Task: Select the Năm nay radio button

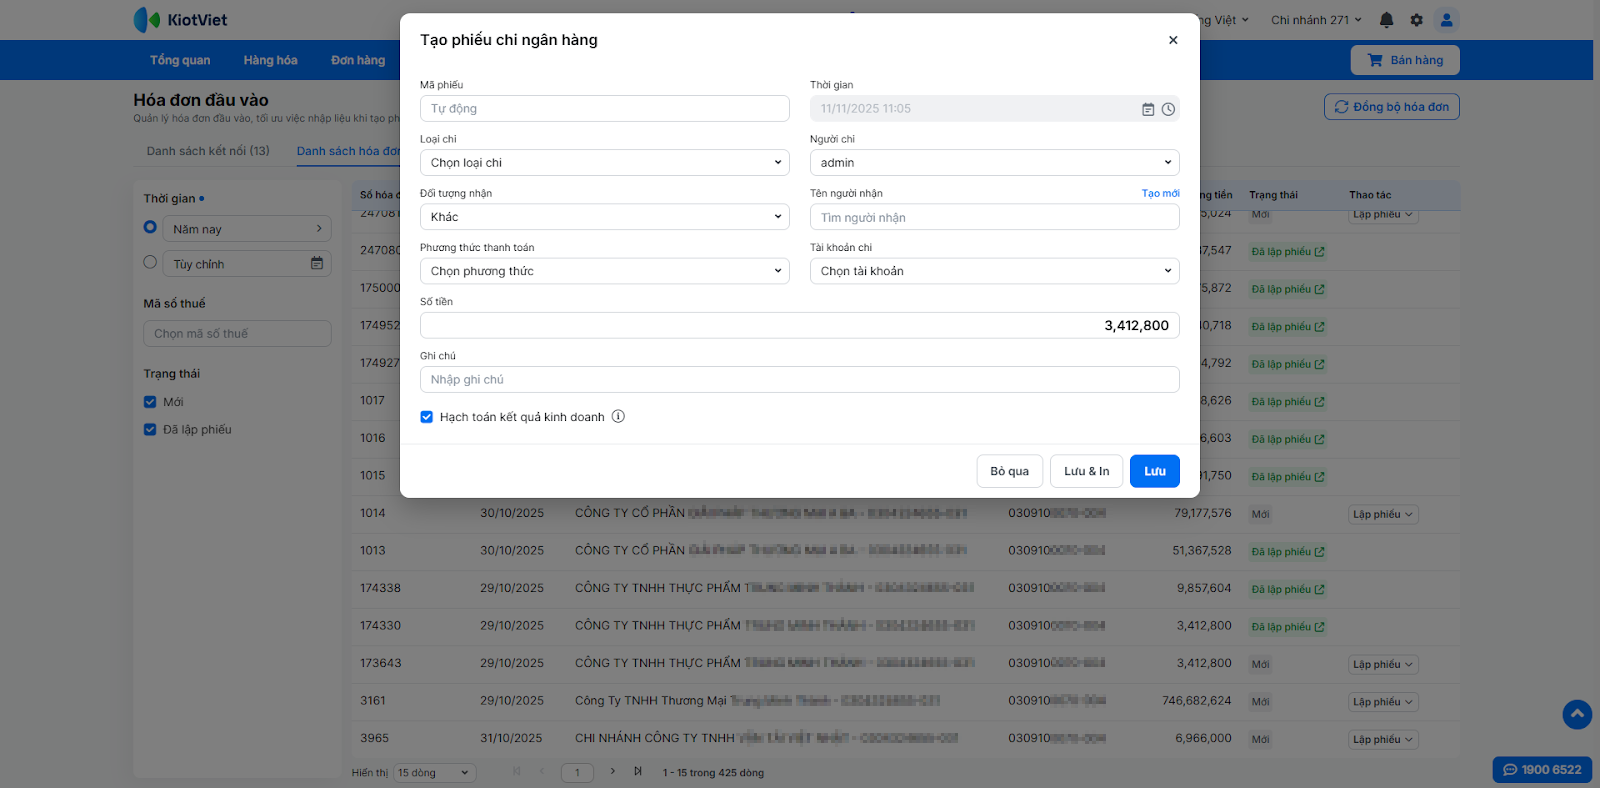Action: point(150,228)
